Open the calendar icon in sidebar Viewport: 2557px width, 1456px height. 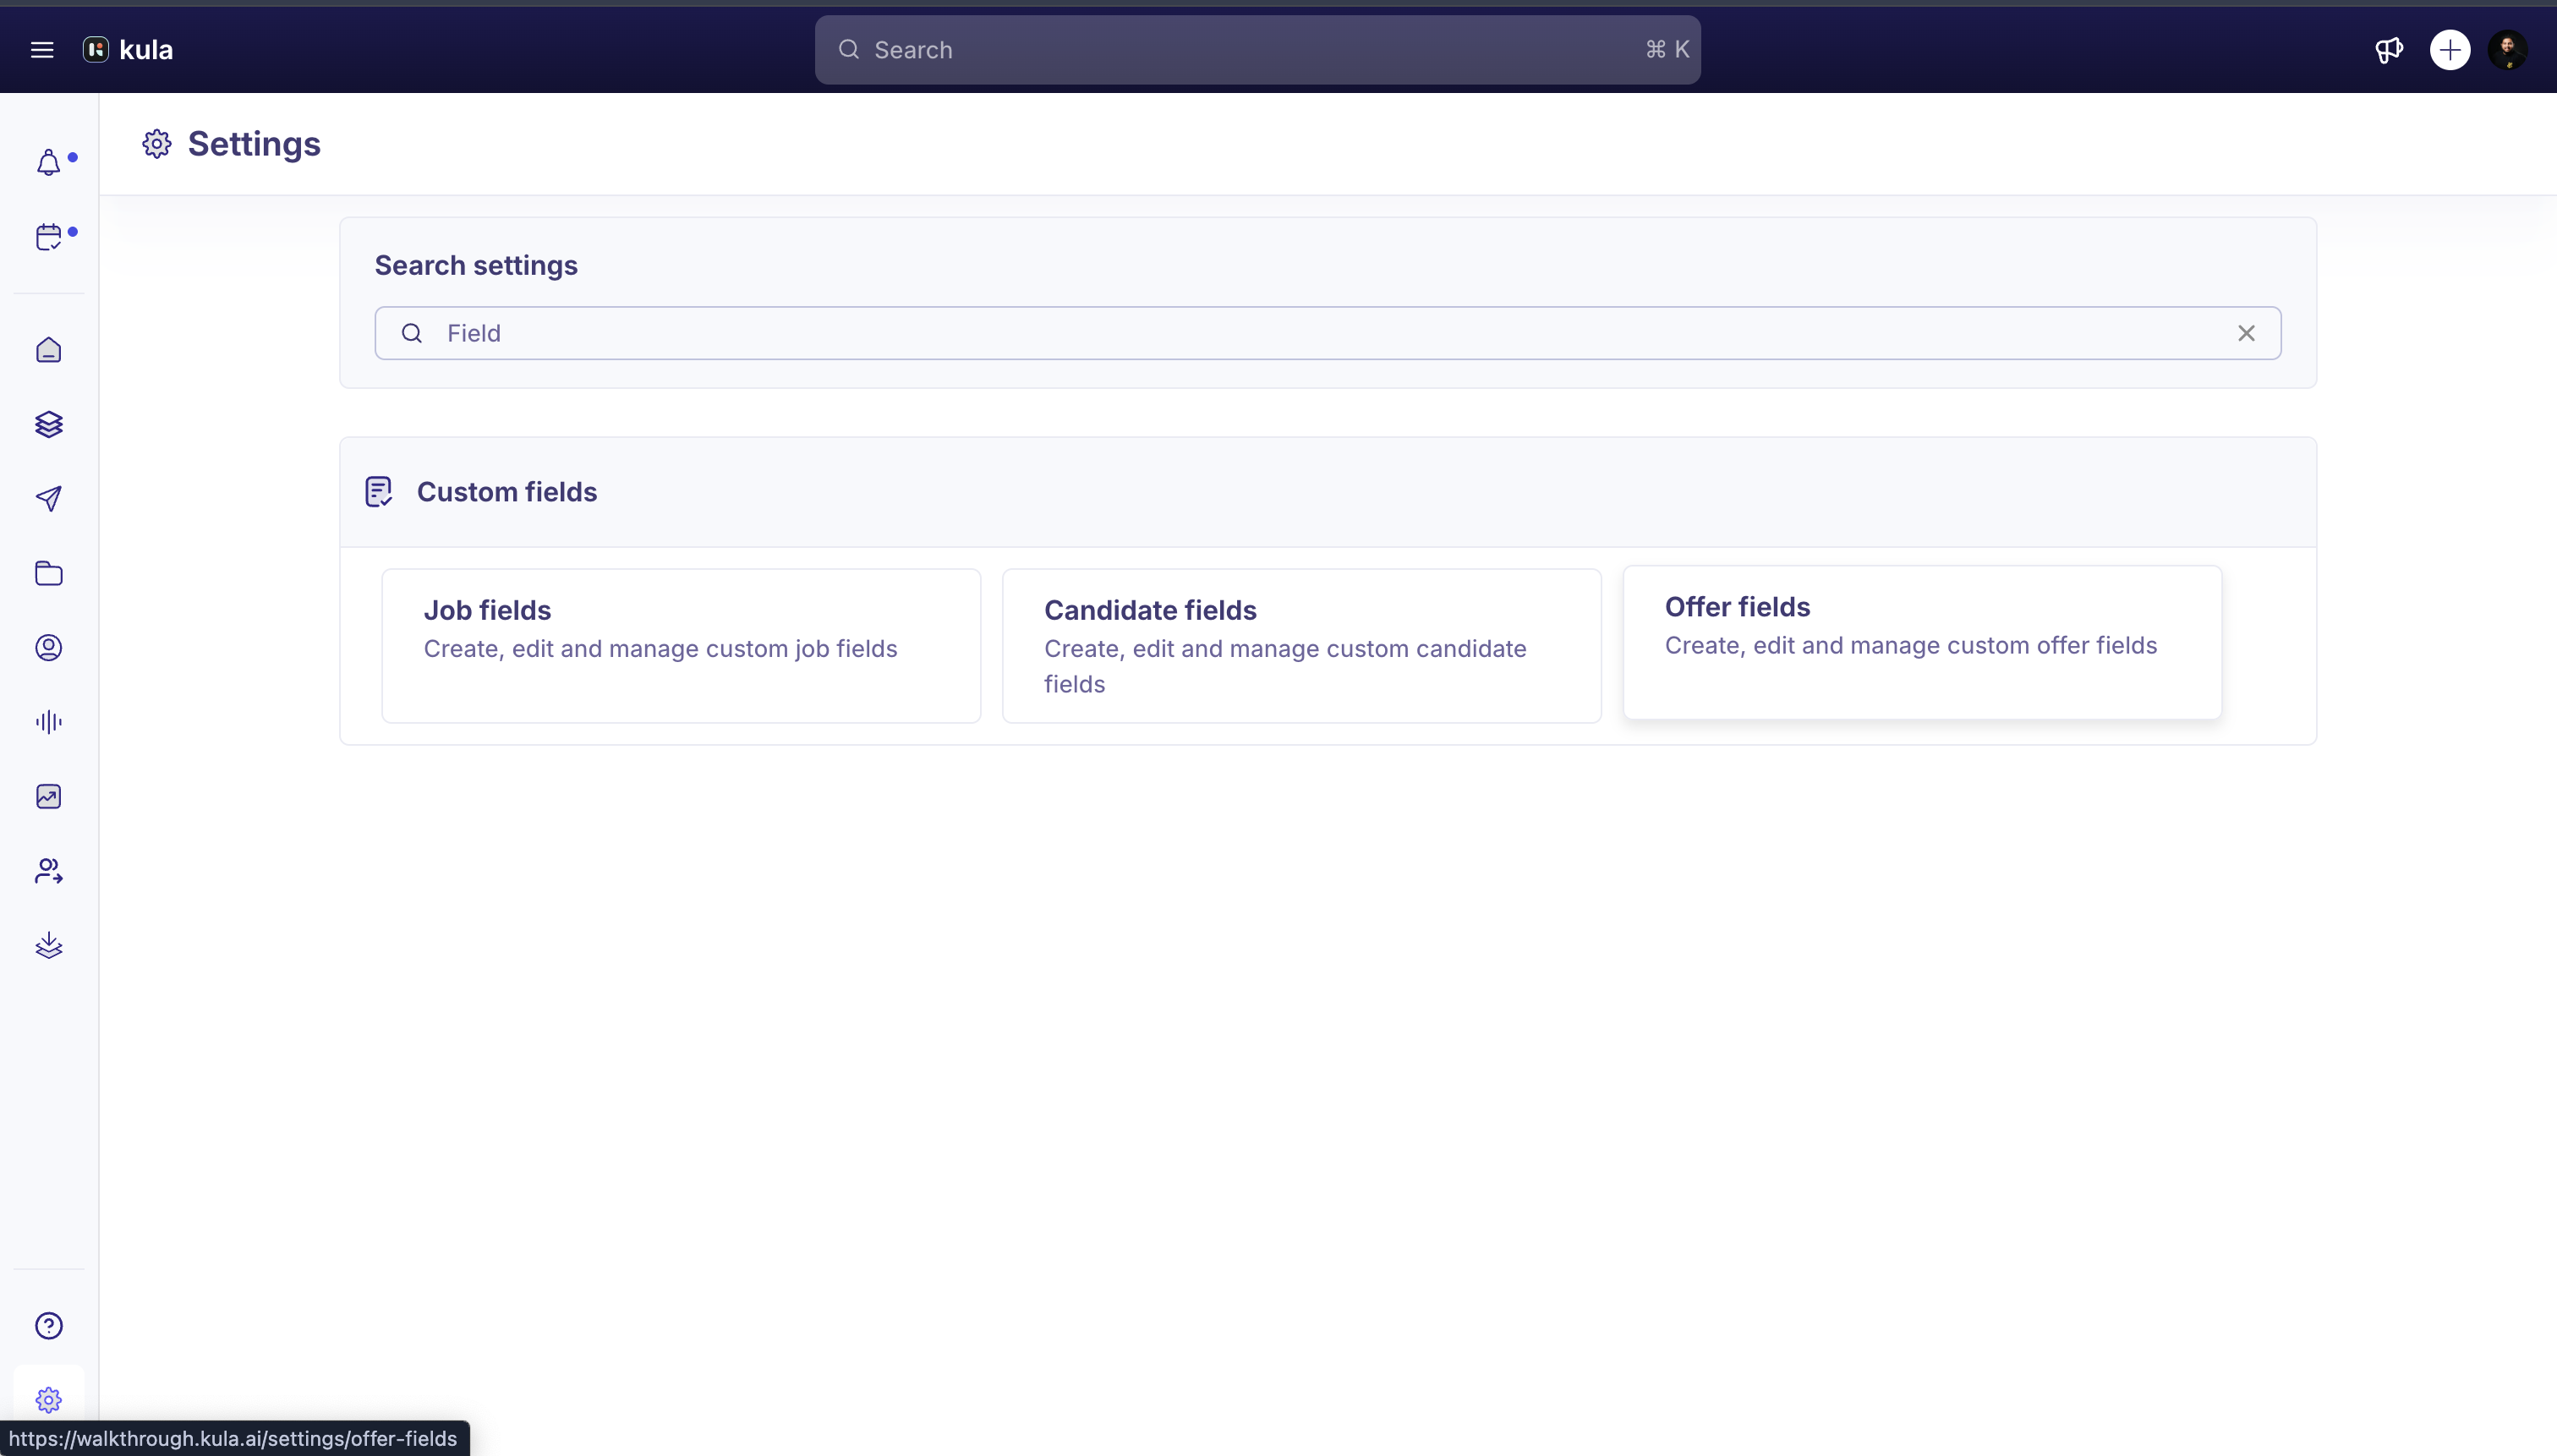[x=49, y=237]
